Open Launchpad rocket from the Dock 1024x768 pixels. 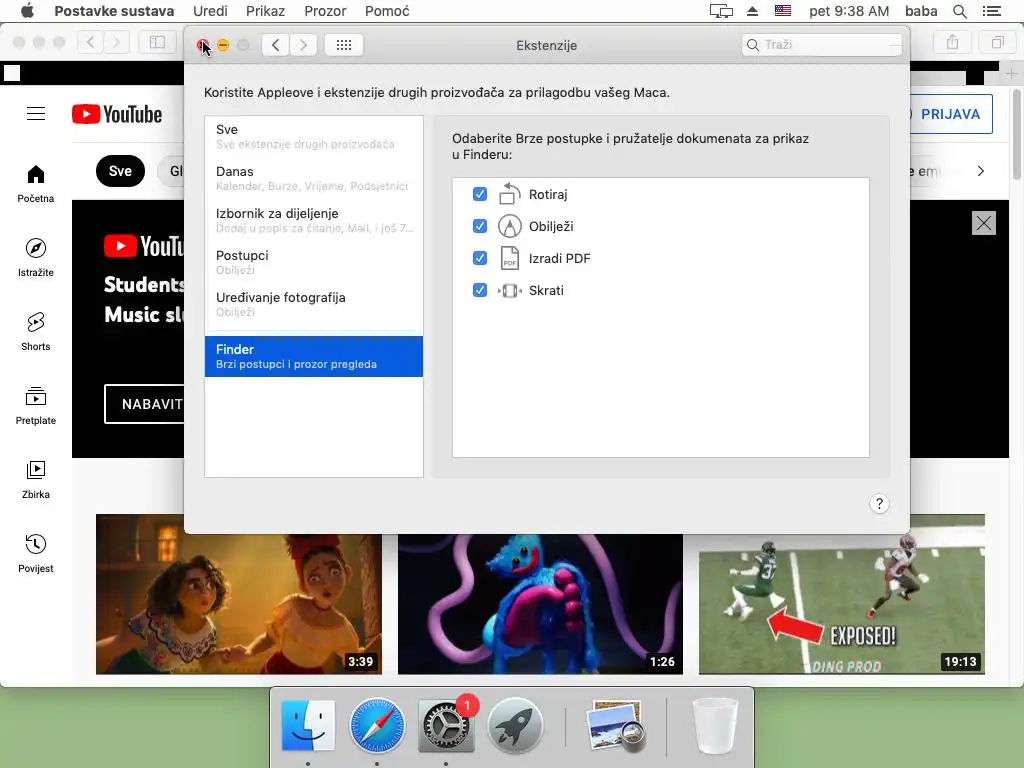[515, 726]
